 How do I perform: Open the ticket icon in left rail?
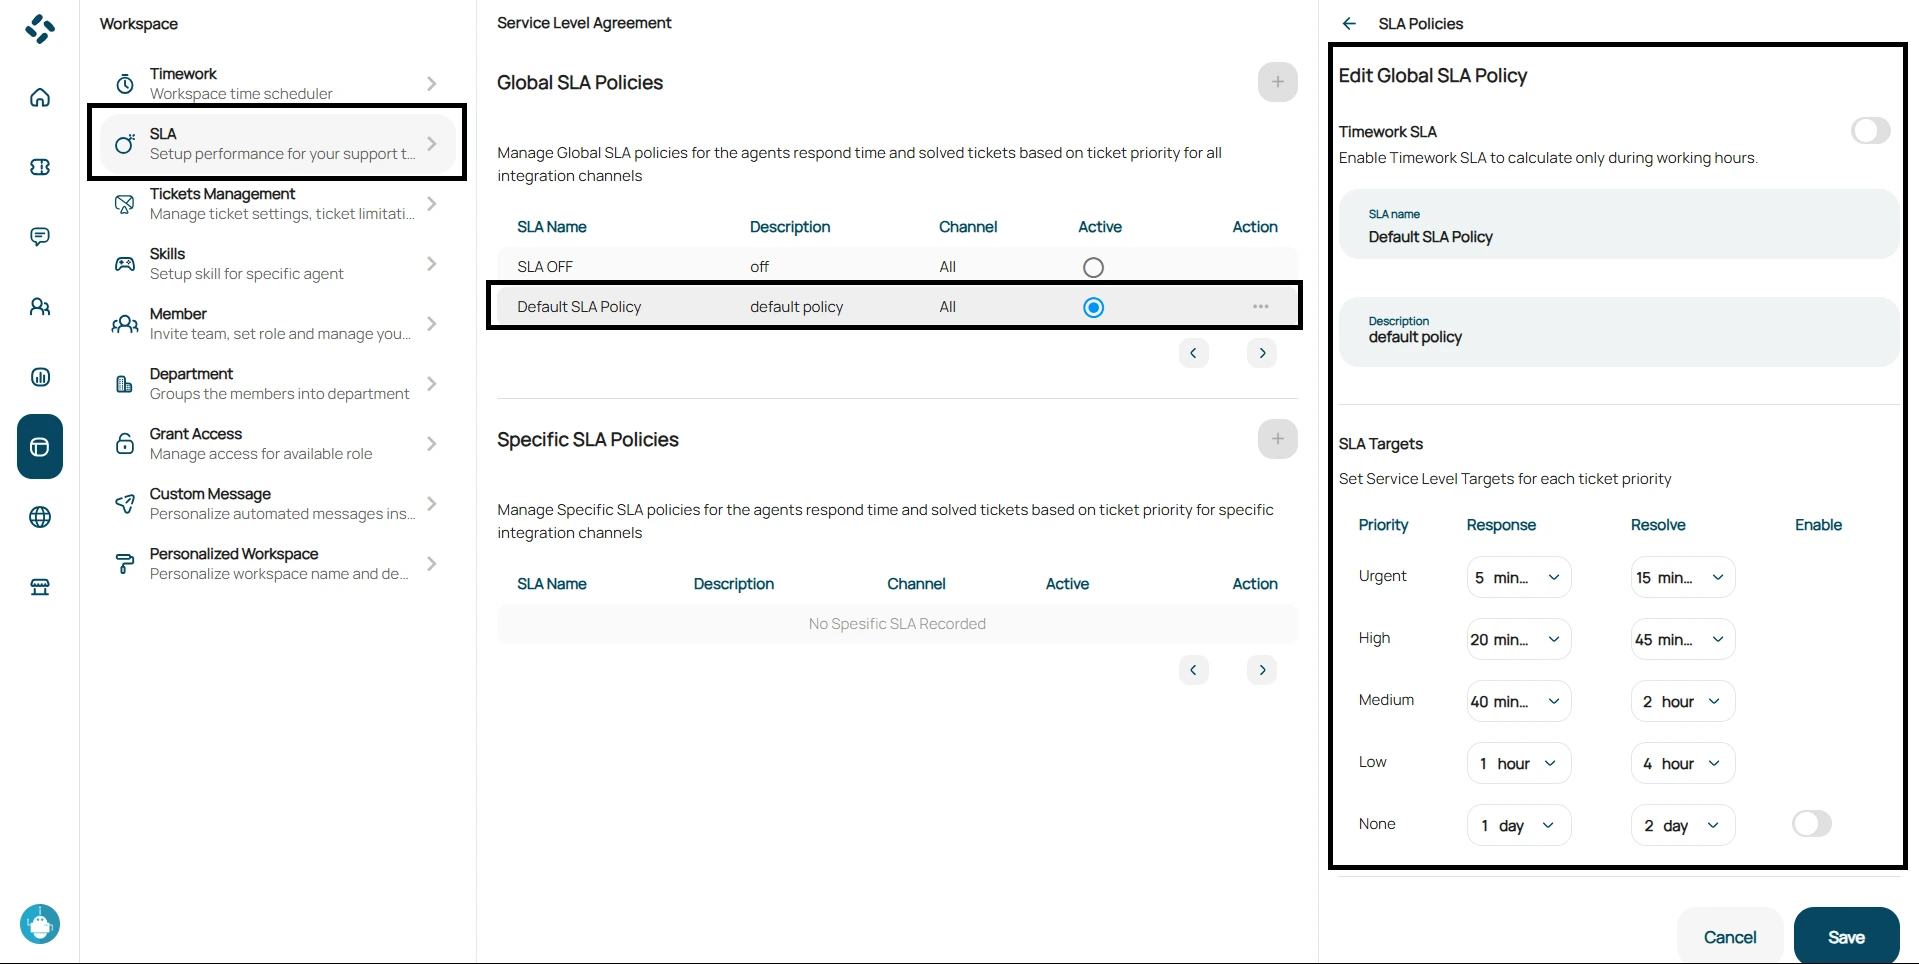pos(40,167)
